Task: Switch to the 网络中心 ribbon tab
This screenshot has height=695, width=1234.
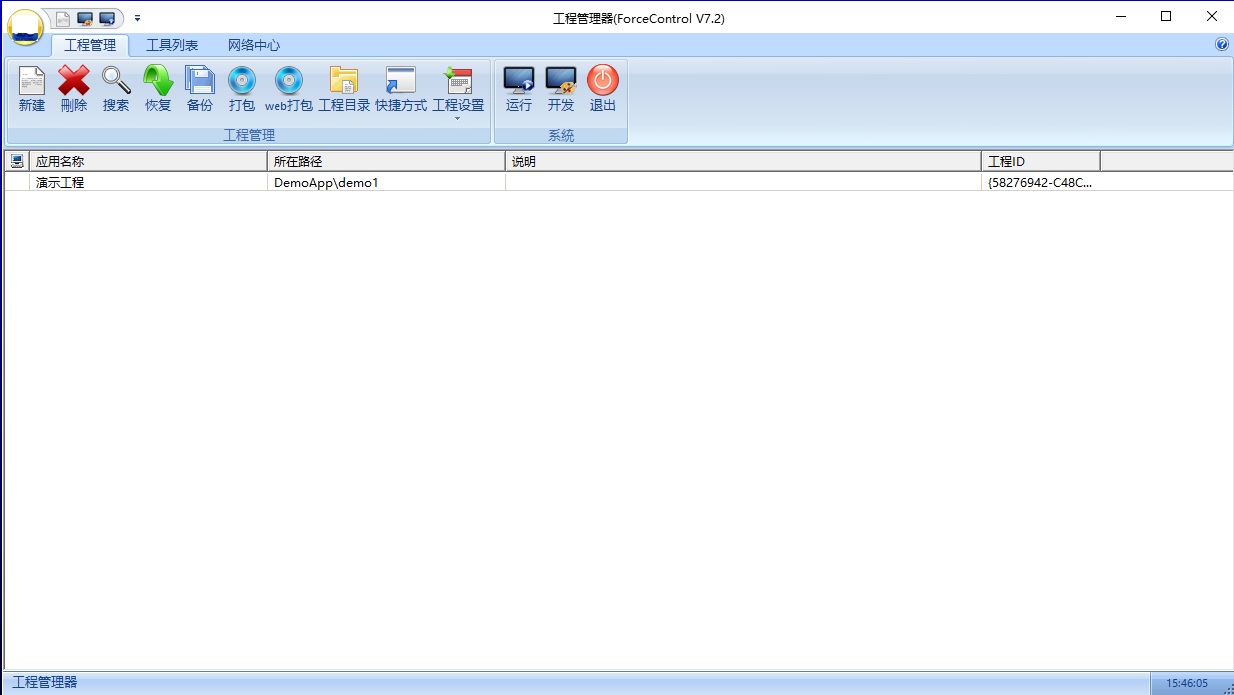Action: 254,45
